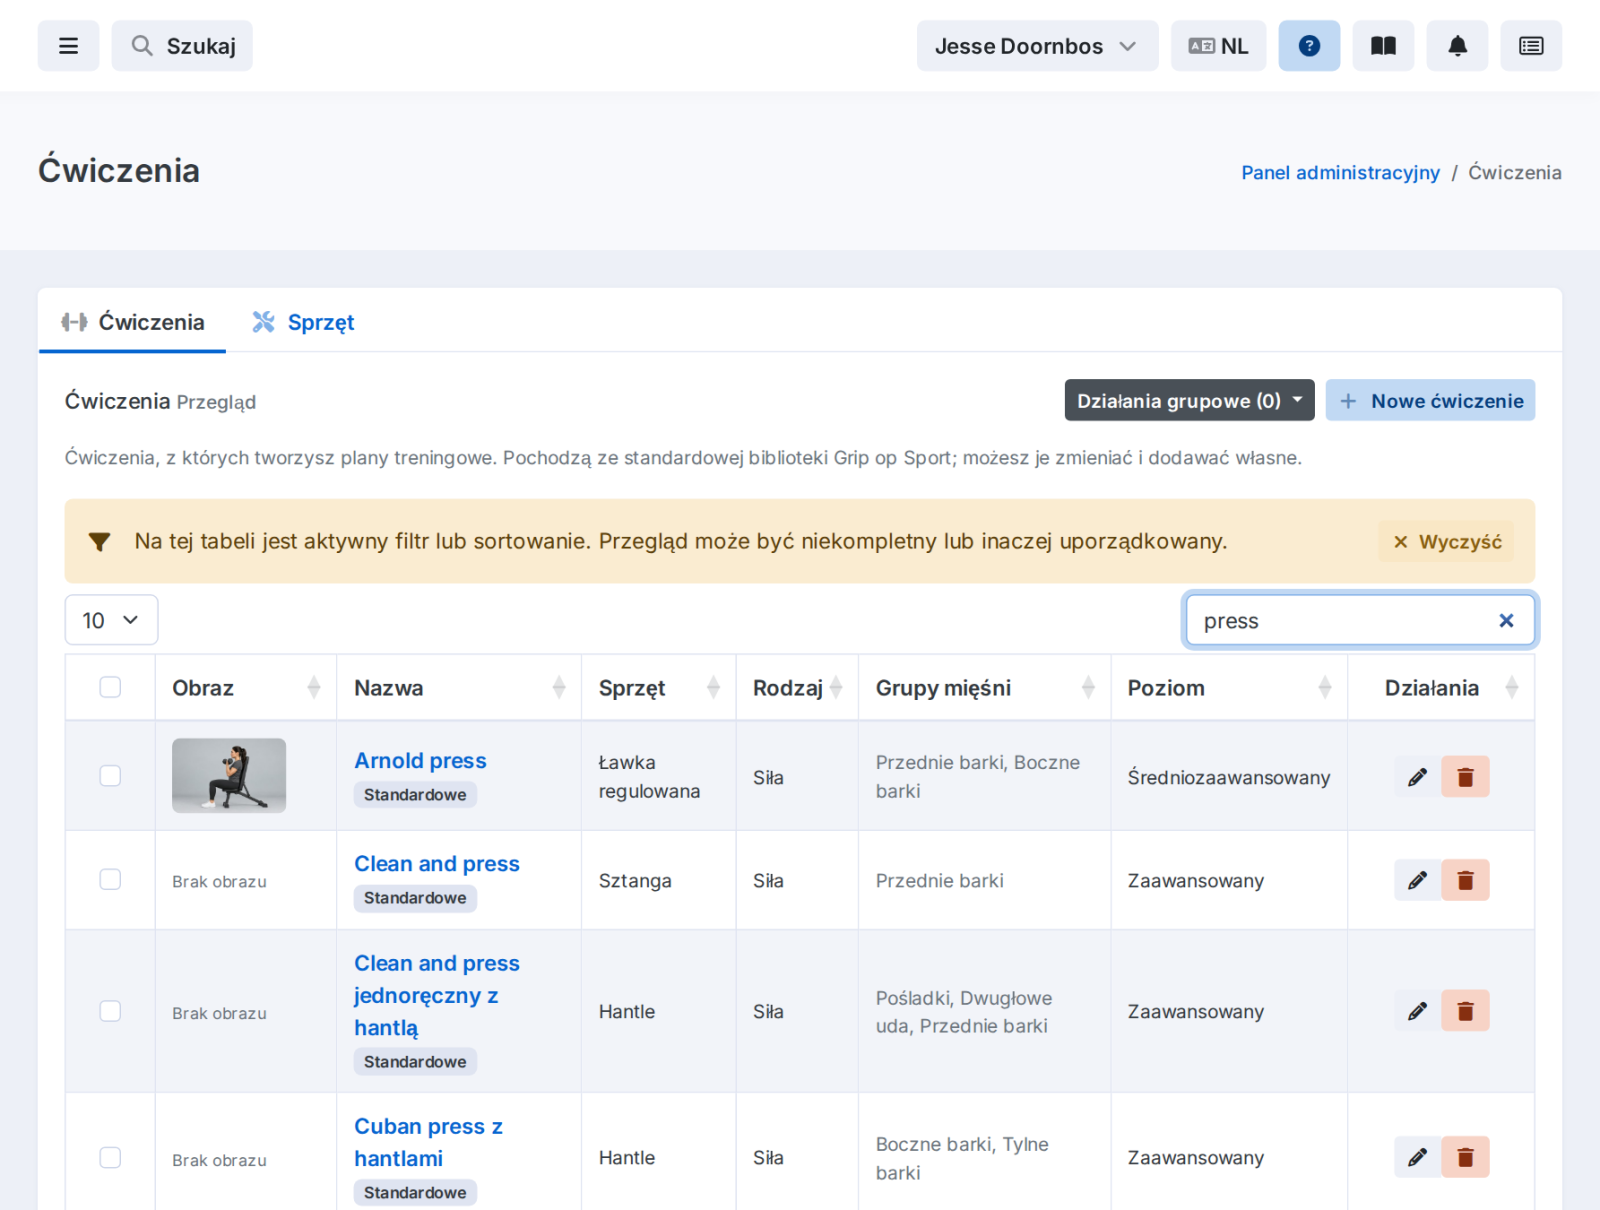
Task: Open the rows-per-page dropdown showing 10
Action: tap(111, 620)
